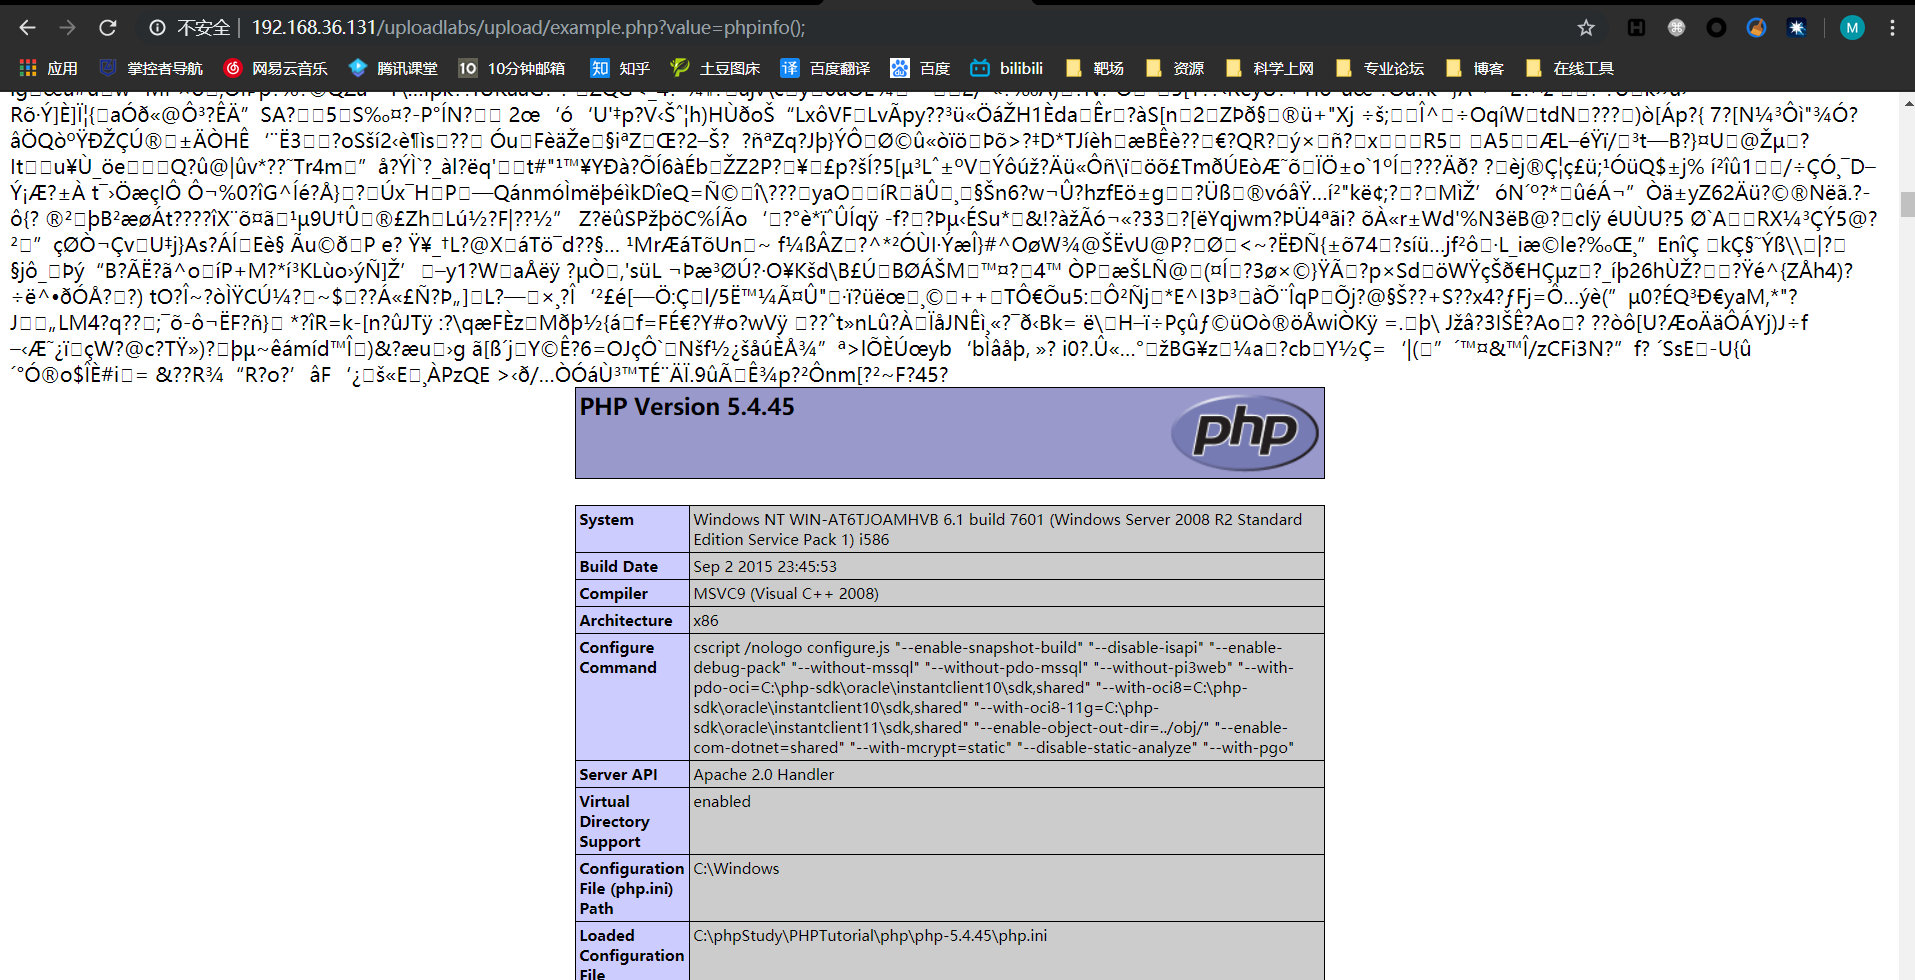Click the browser forward arrow

point(67,28)
